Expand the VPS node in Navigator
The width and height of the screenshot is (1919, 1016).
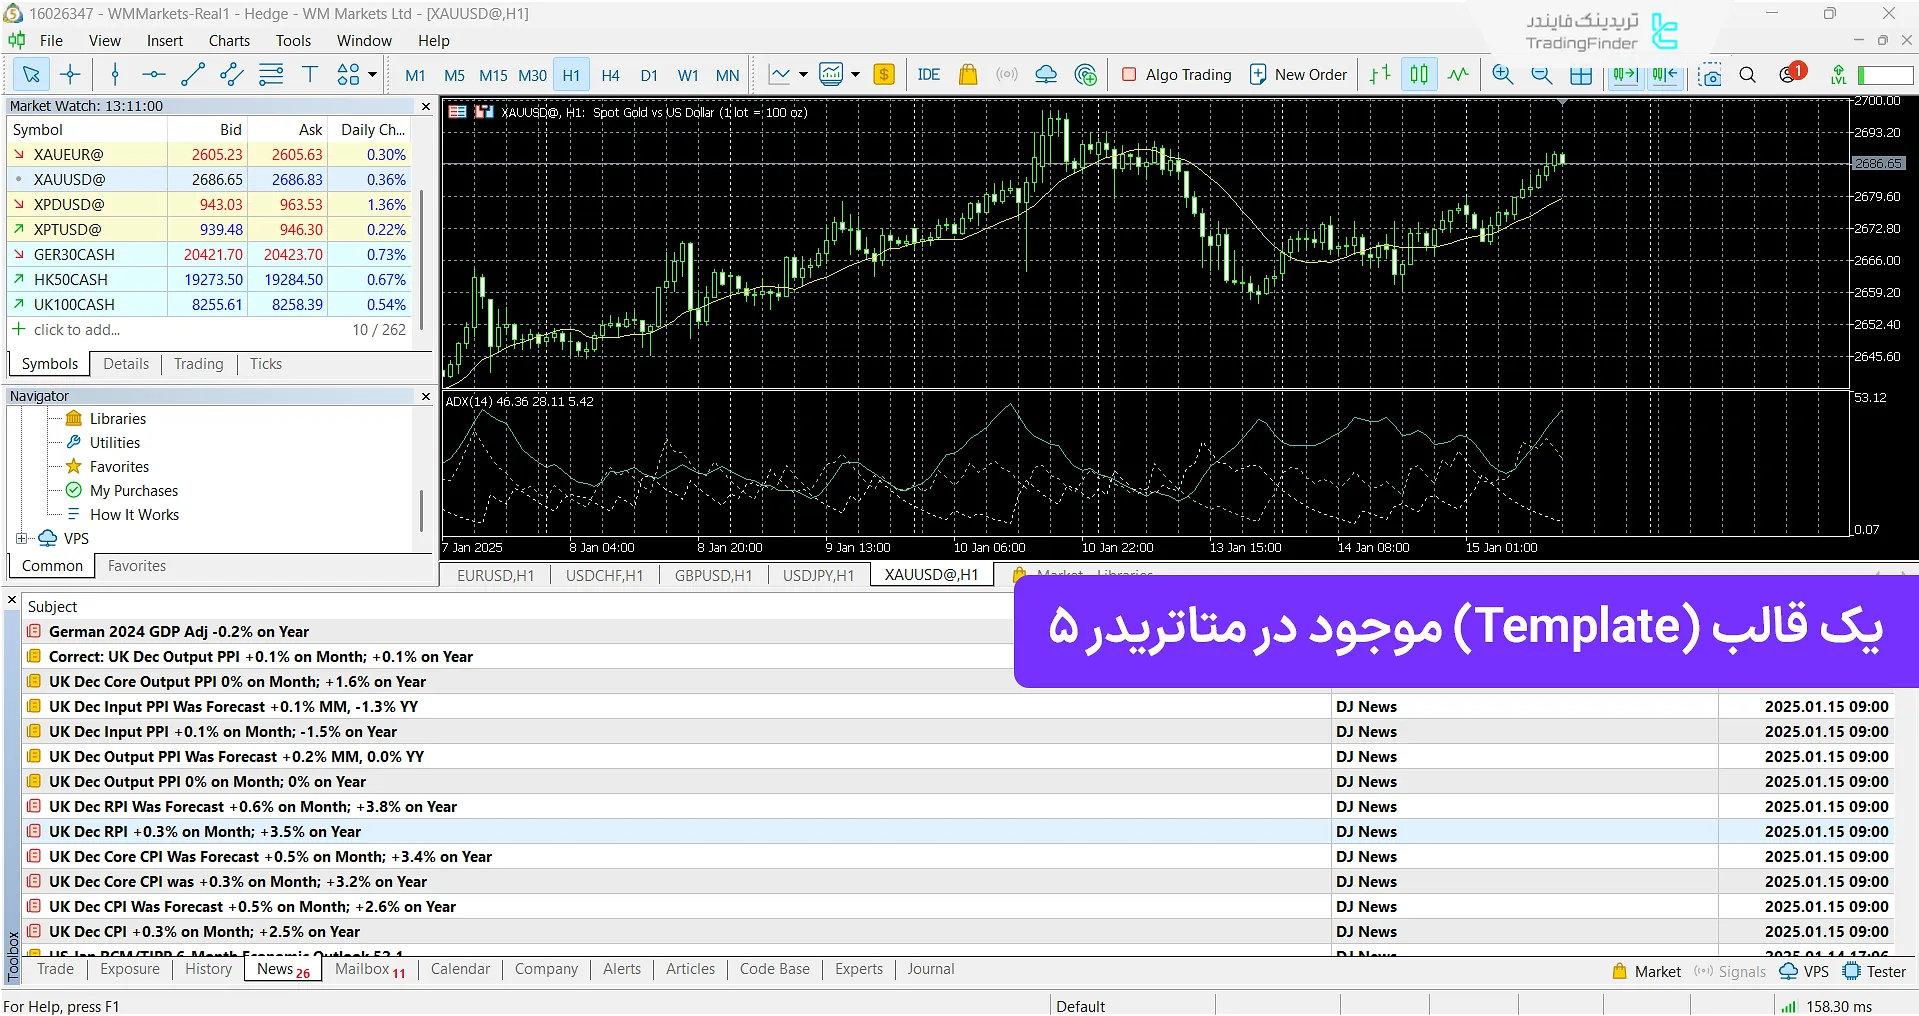pos(21,538)
